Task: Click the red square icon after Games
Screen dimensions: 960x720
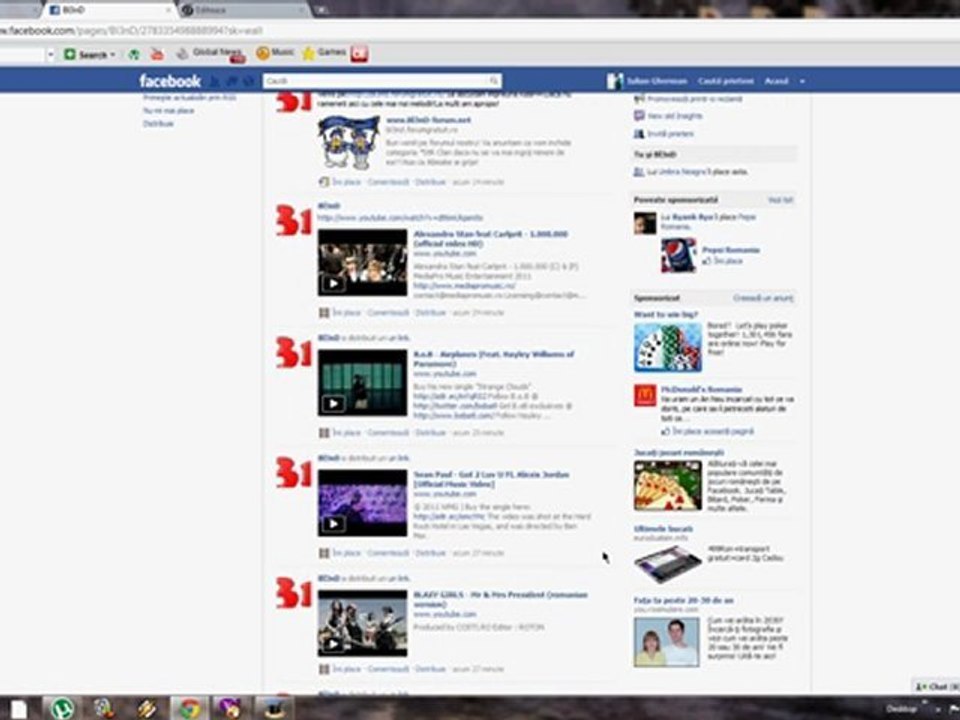Action: coord(359,54)
